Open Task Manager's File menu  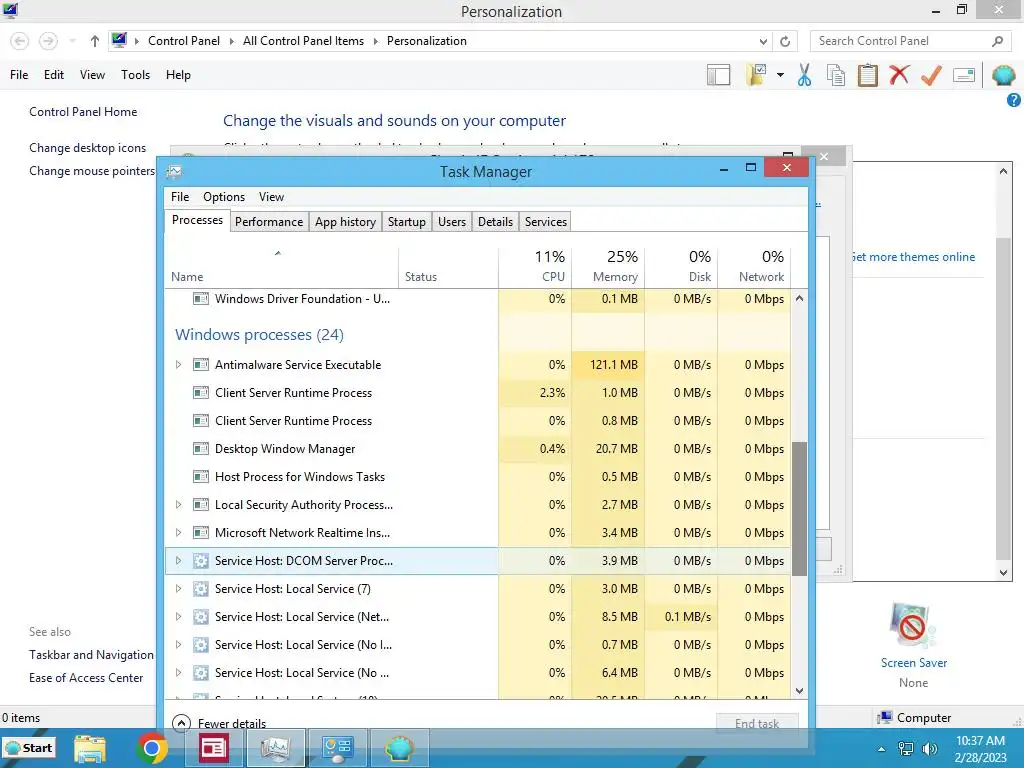(180, 197)
